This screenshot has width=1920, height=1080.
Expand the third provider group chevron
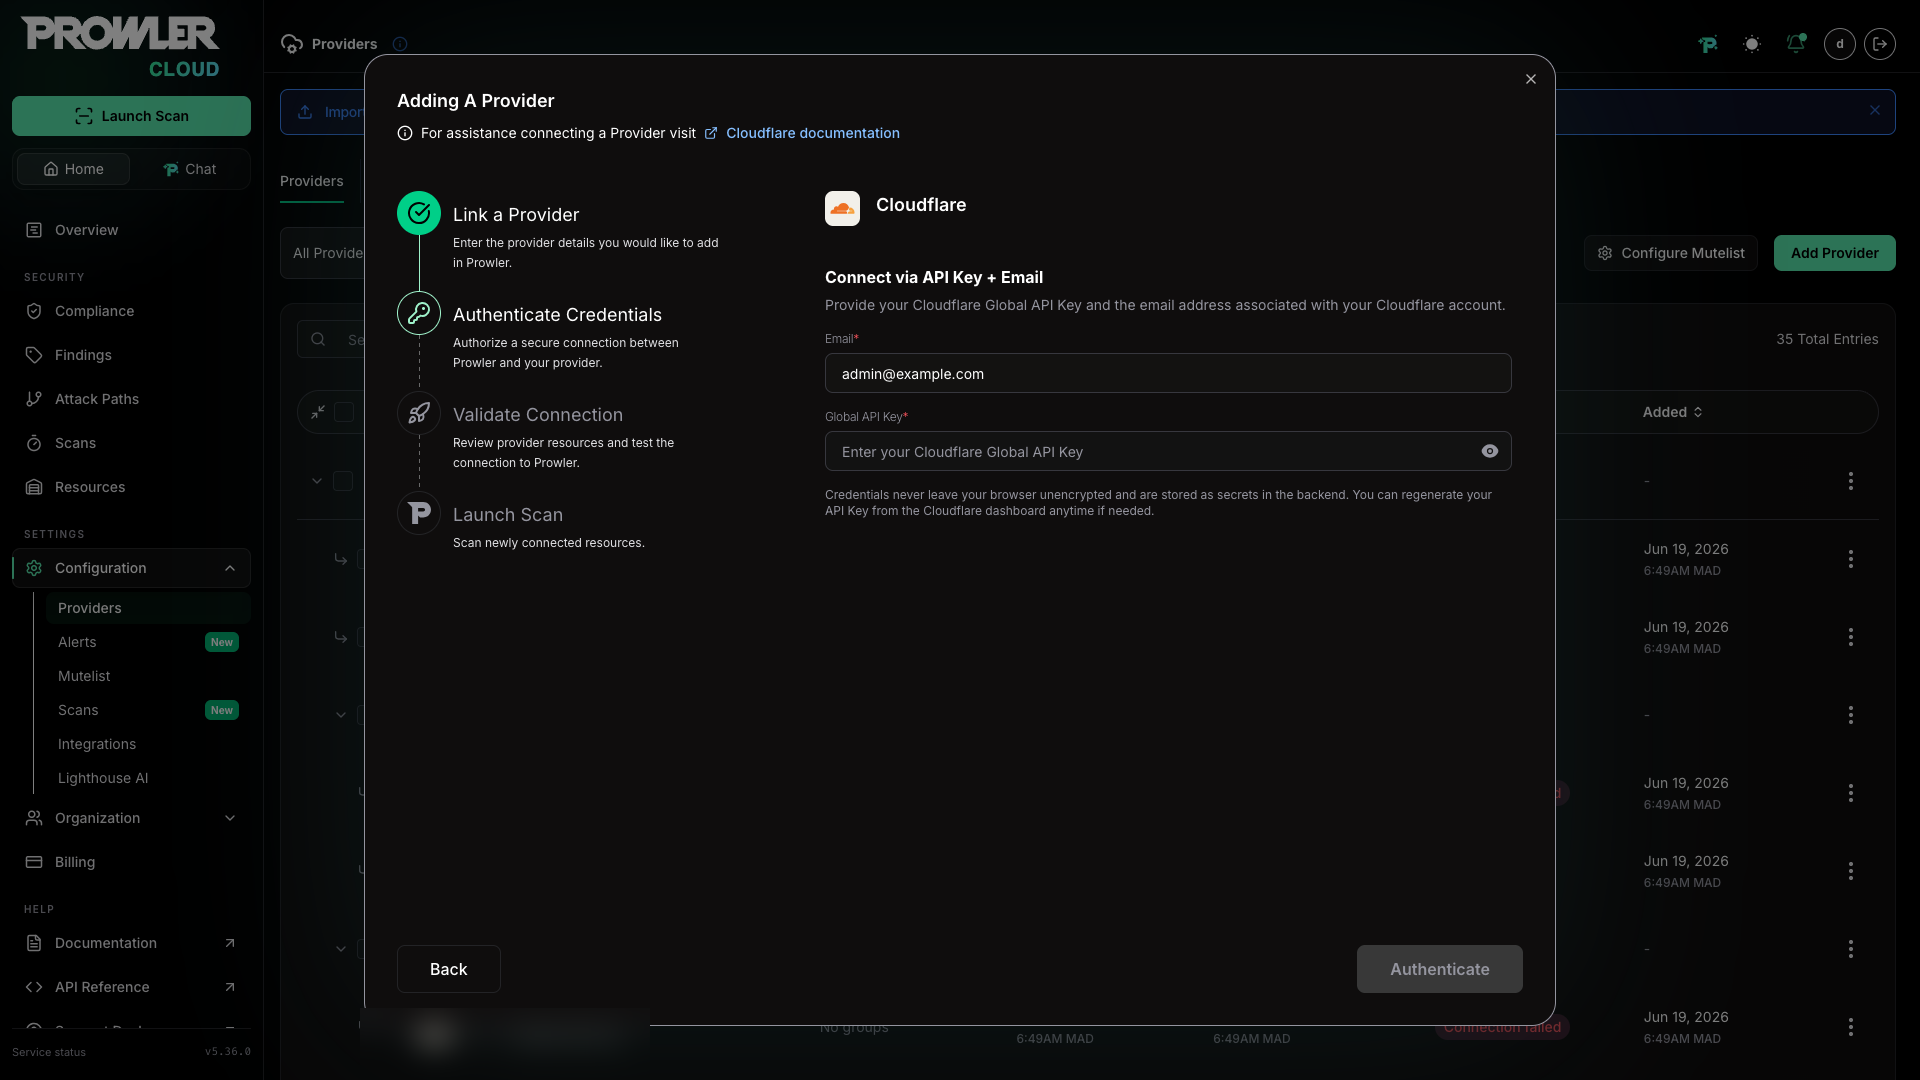point(341,949)
